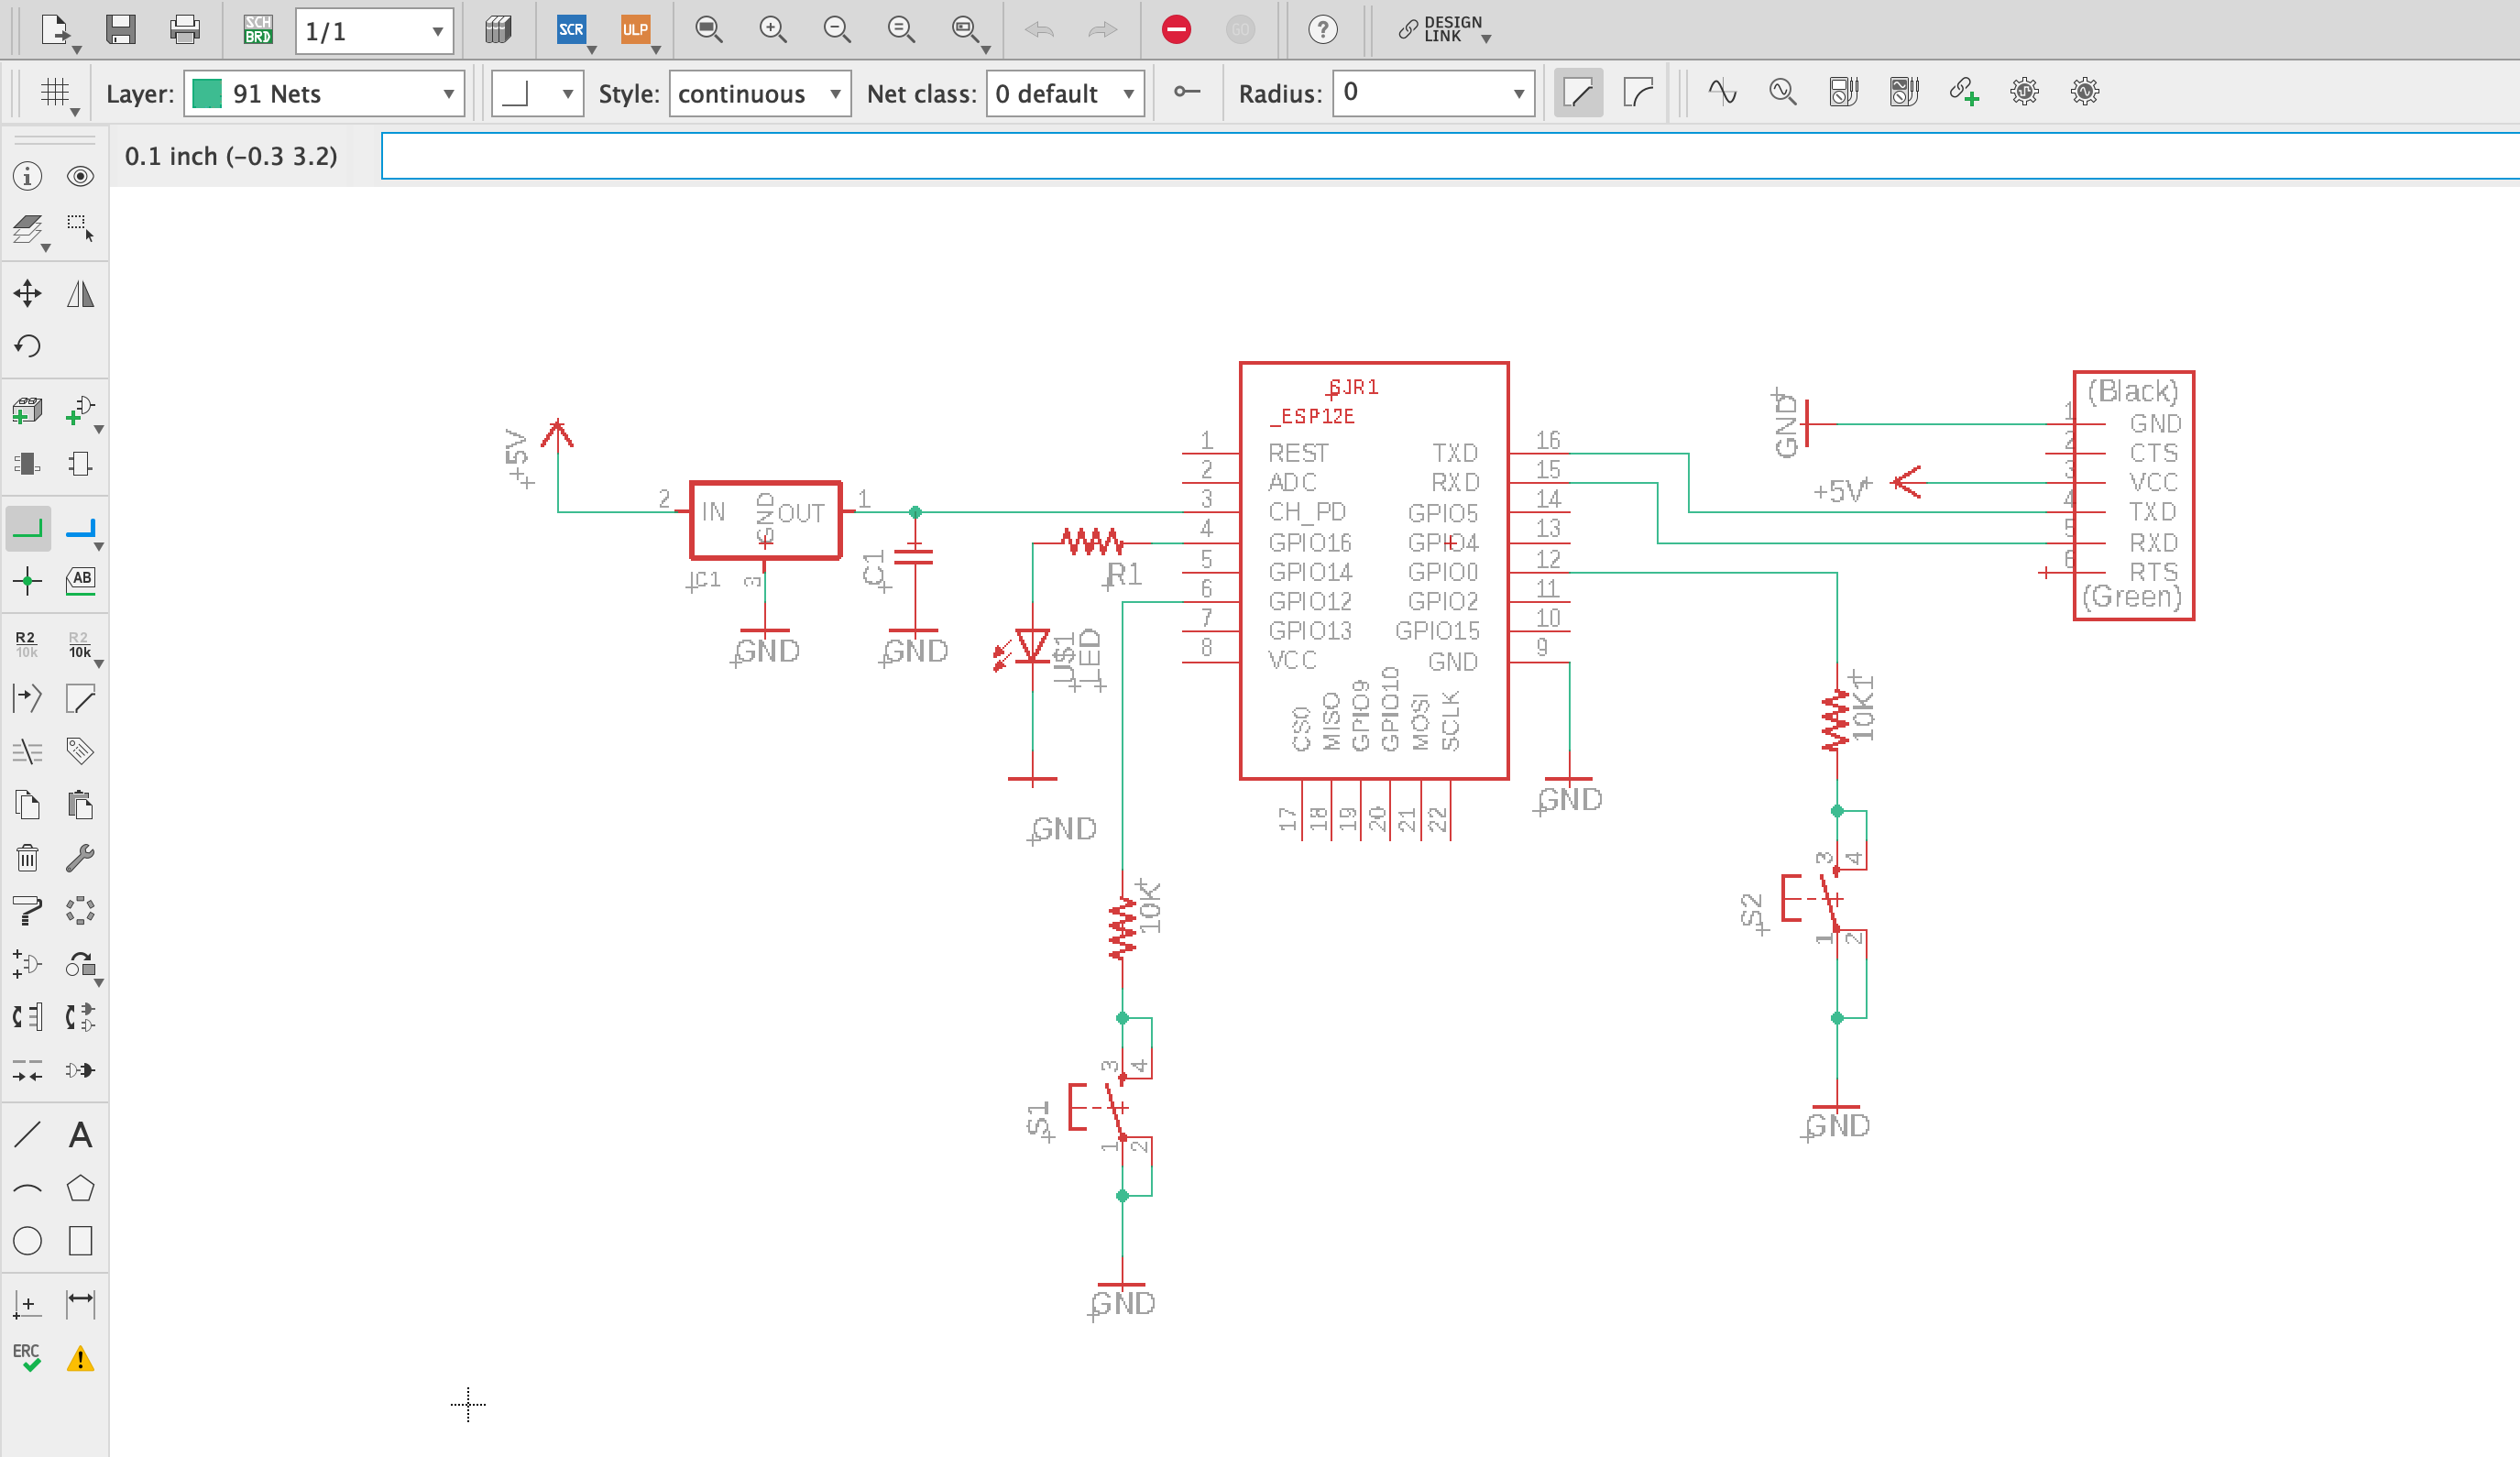Open the CAM processor icon

coord(498,30)
